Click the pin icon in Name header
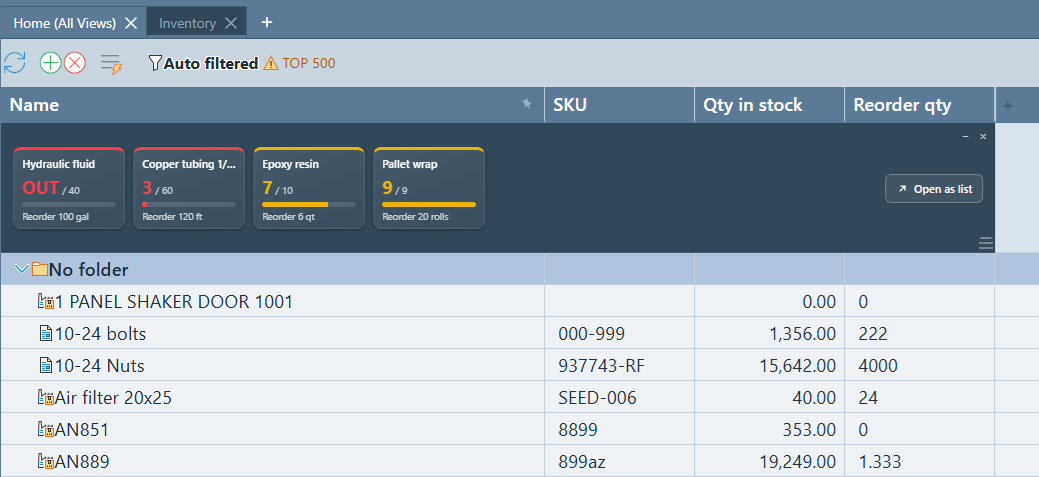1039x477 pixels. 527,103
